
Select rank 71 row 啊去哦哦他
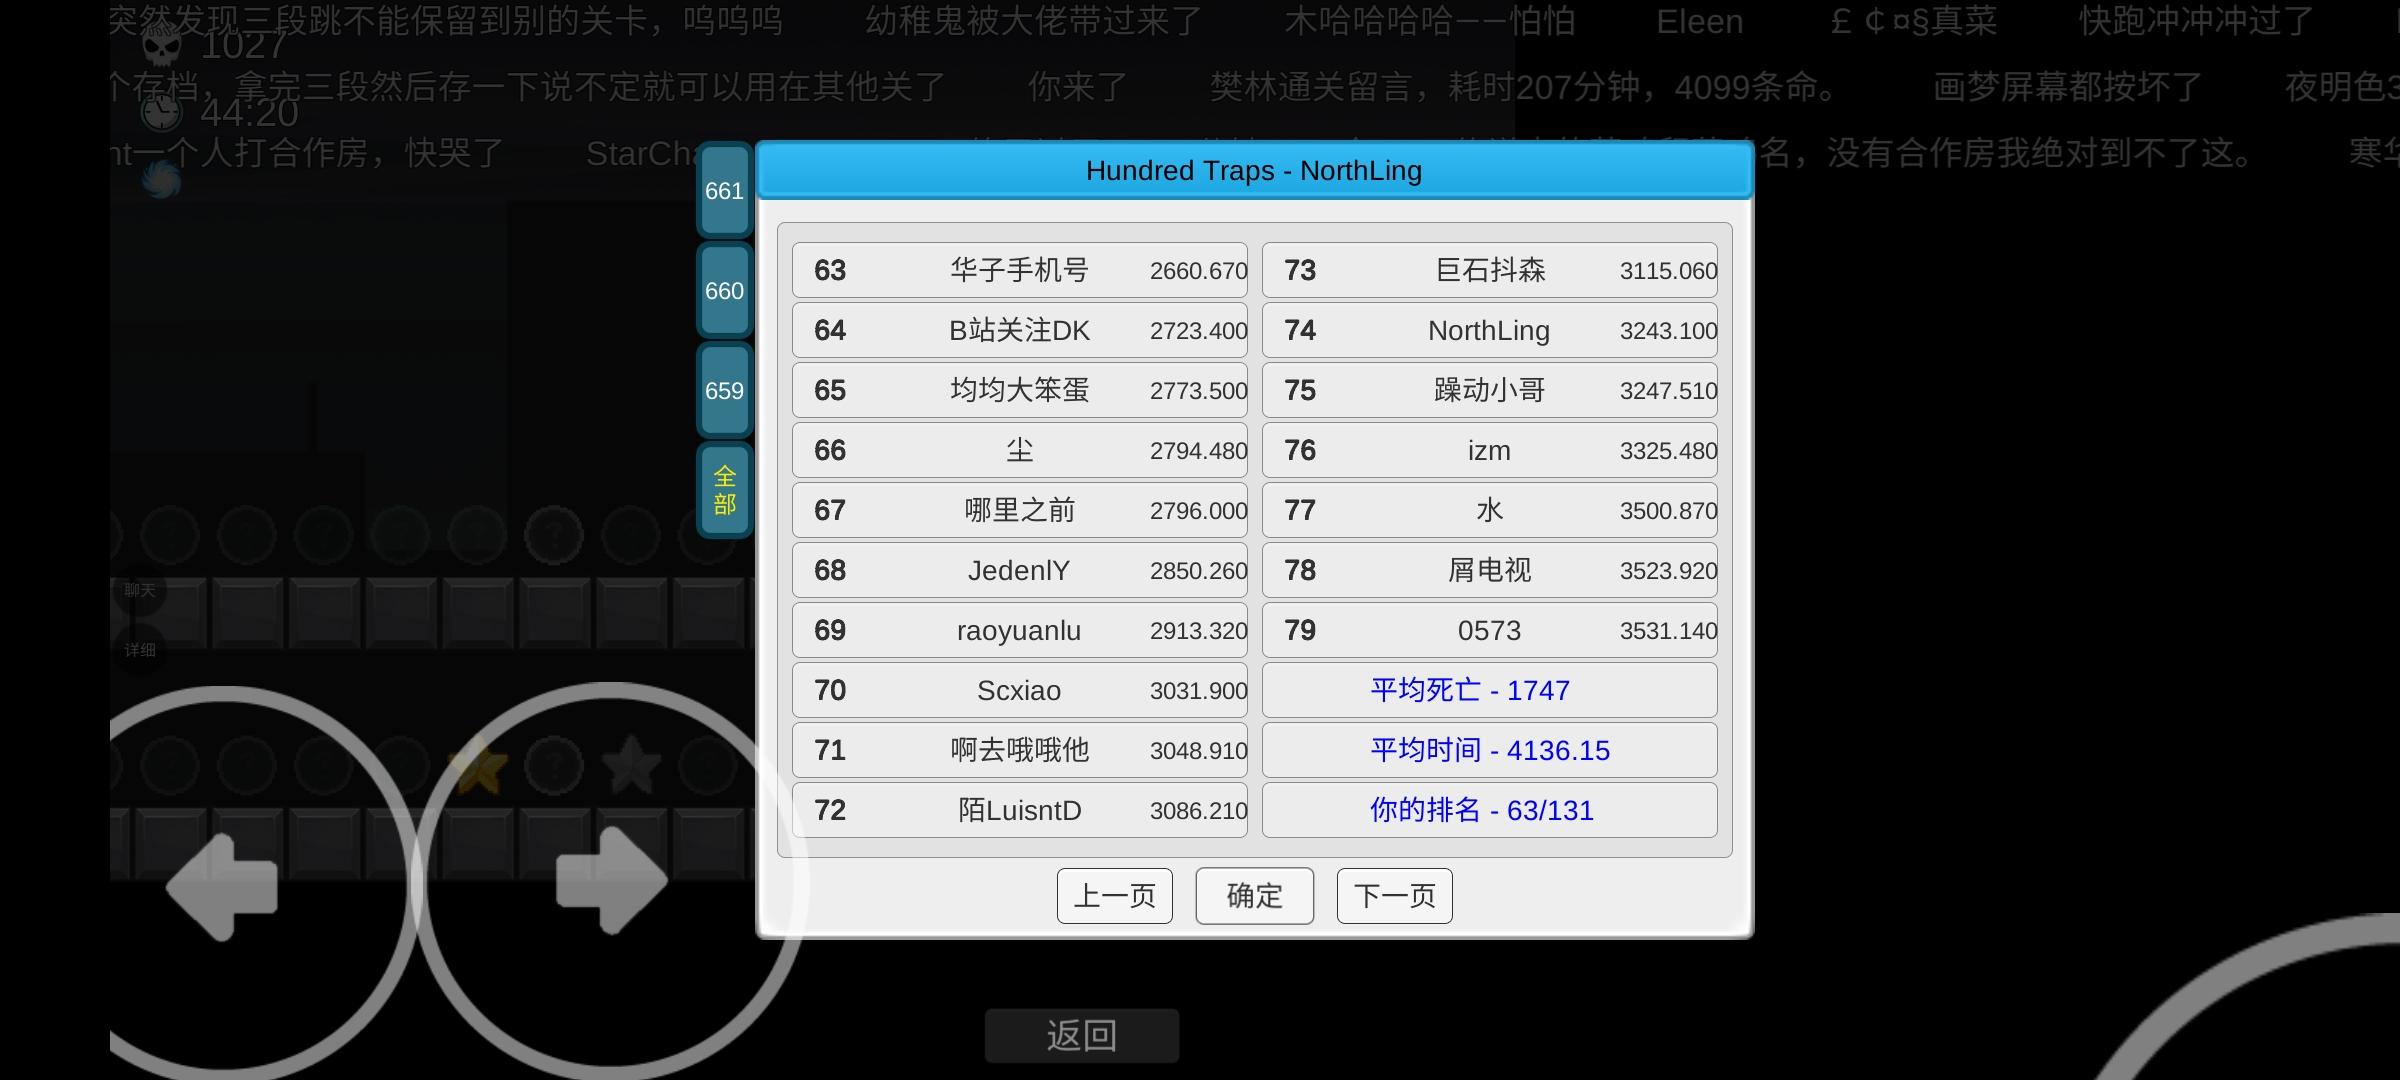tap(1020, 750)
